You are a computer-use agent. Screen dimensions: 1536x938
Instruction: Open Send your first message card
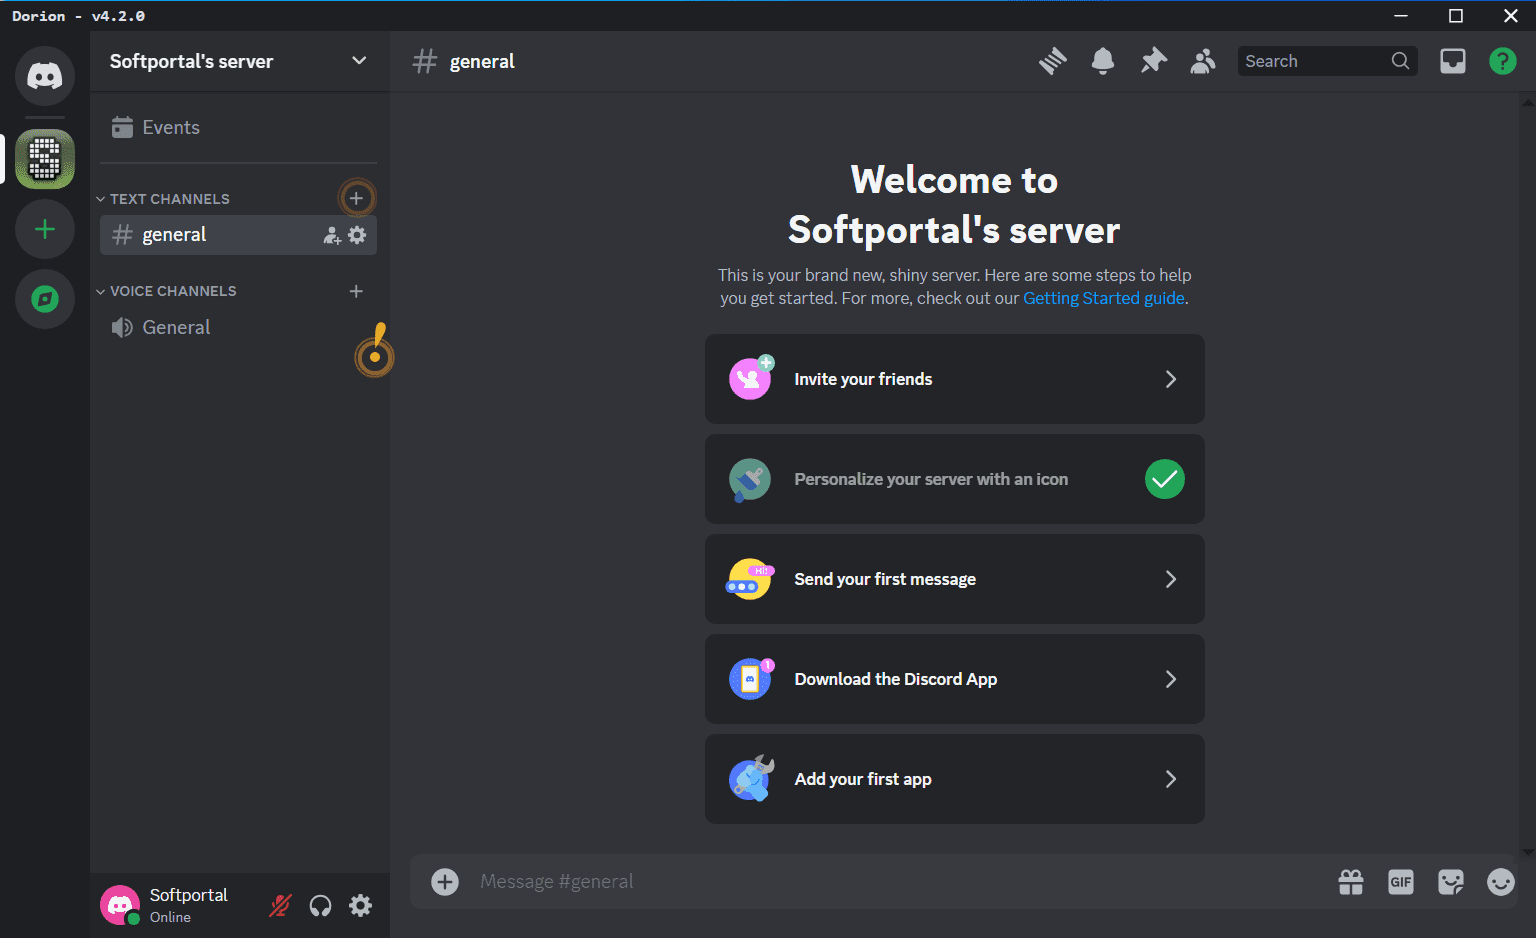(x=955, y=579)
